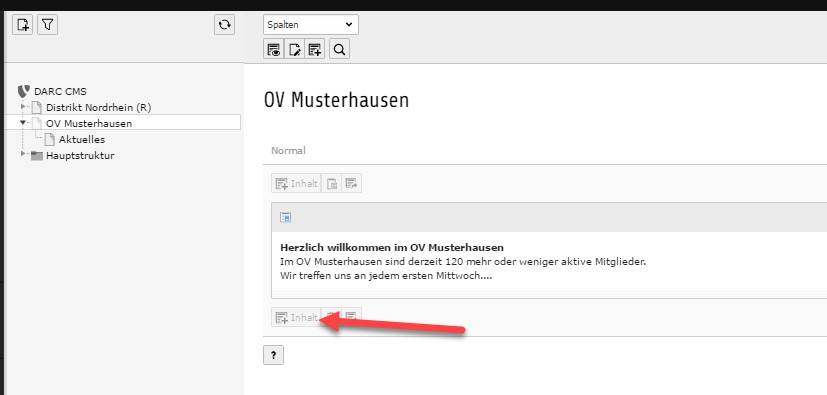Expand the Hauptstruktur folder
Screen dimensions: 827x395
[23, 154]
